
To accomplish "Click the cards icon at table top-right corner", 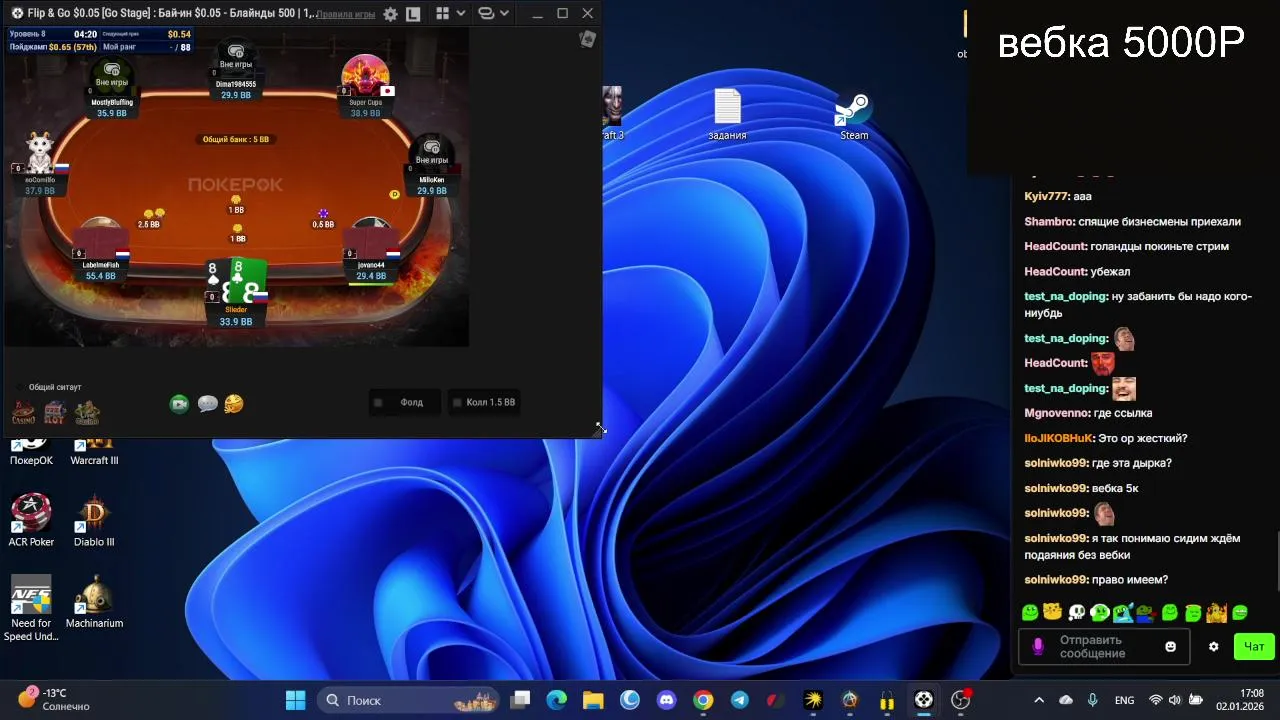I will click(x=587, y=39).
